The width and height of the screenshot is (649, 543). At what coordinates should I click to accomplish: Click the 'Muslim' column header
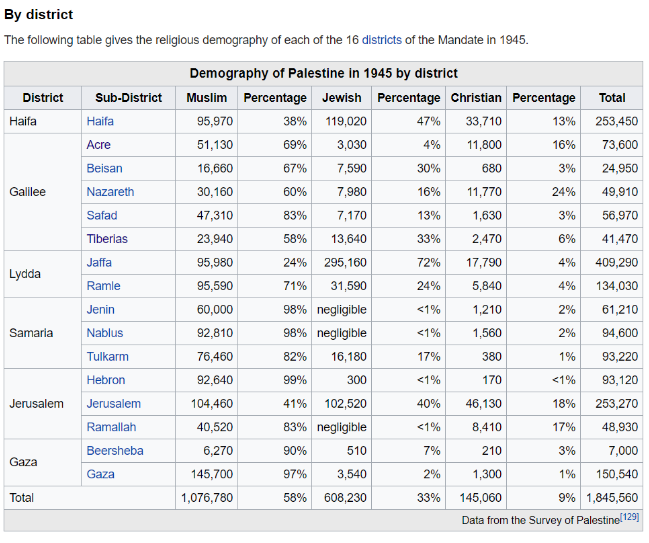pos(207,98)
